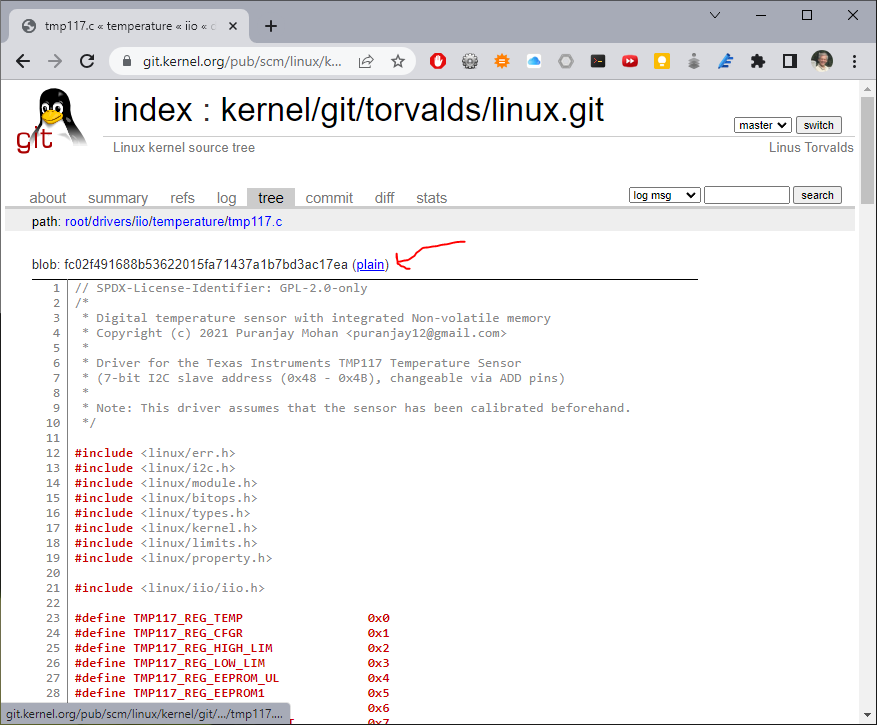
Task: Select the stats tab
Action: click(x=431, y=197)
